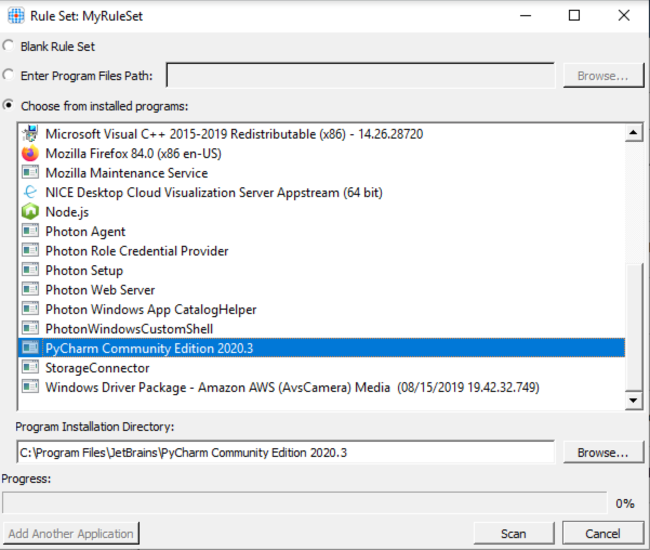Select the Enter Program Files Path option
The height and width of the screenshot is (550, 650).
click(x=8, y=75)
